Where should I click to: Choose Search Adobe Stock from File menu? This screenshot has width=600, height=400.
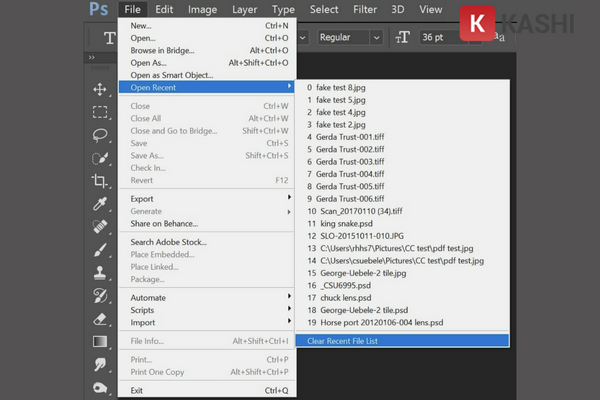click(168, 242)
